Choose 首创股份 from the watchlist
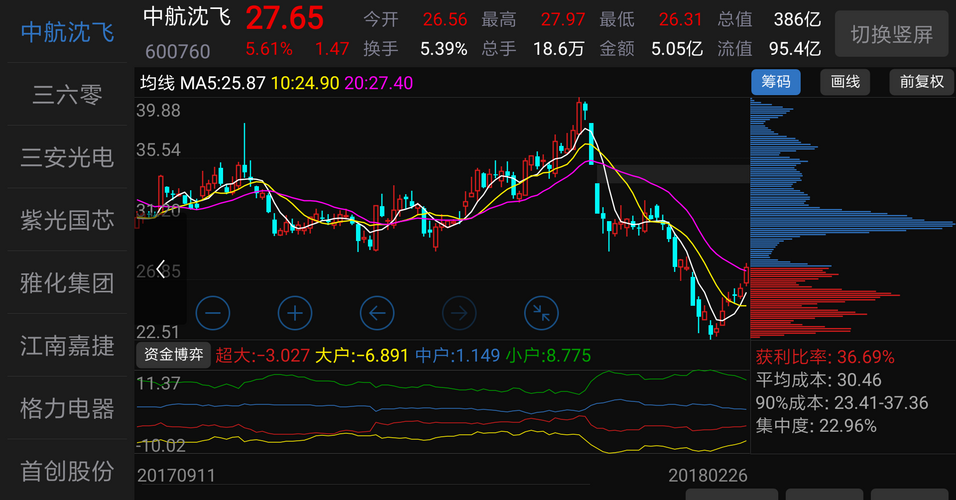 67,470
